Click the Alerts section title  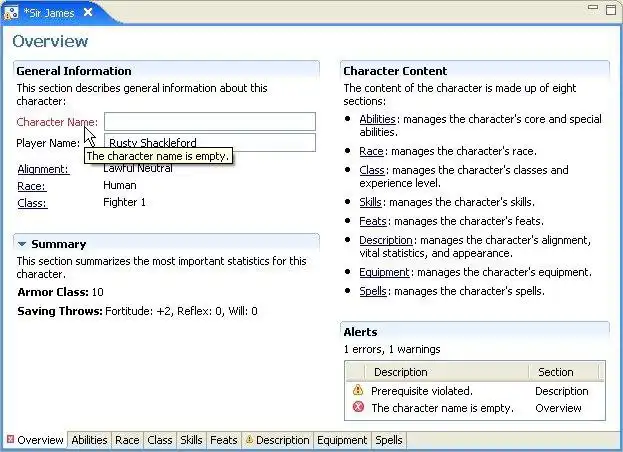(x=360, y=332)
